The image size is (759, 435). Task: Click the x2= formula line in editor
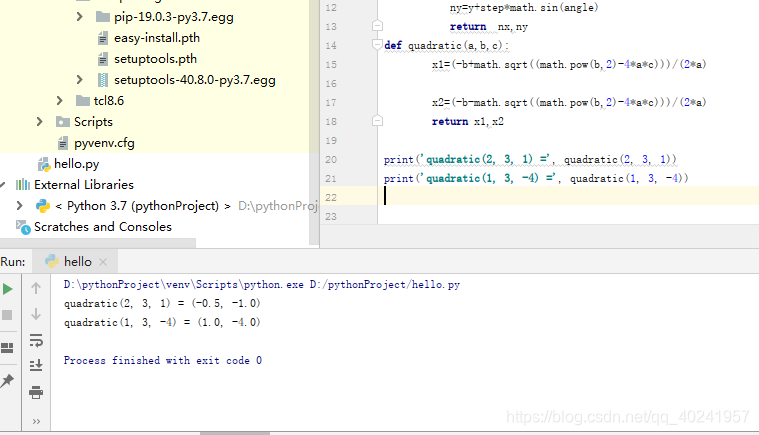coord(569,103)
